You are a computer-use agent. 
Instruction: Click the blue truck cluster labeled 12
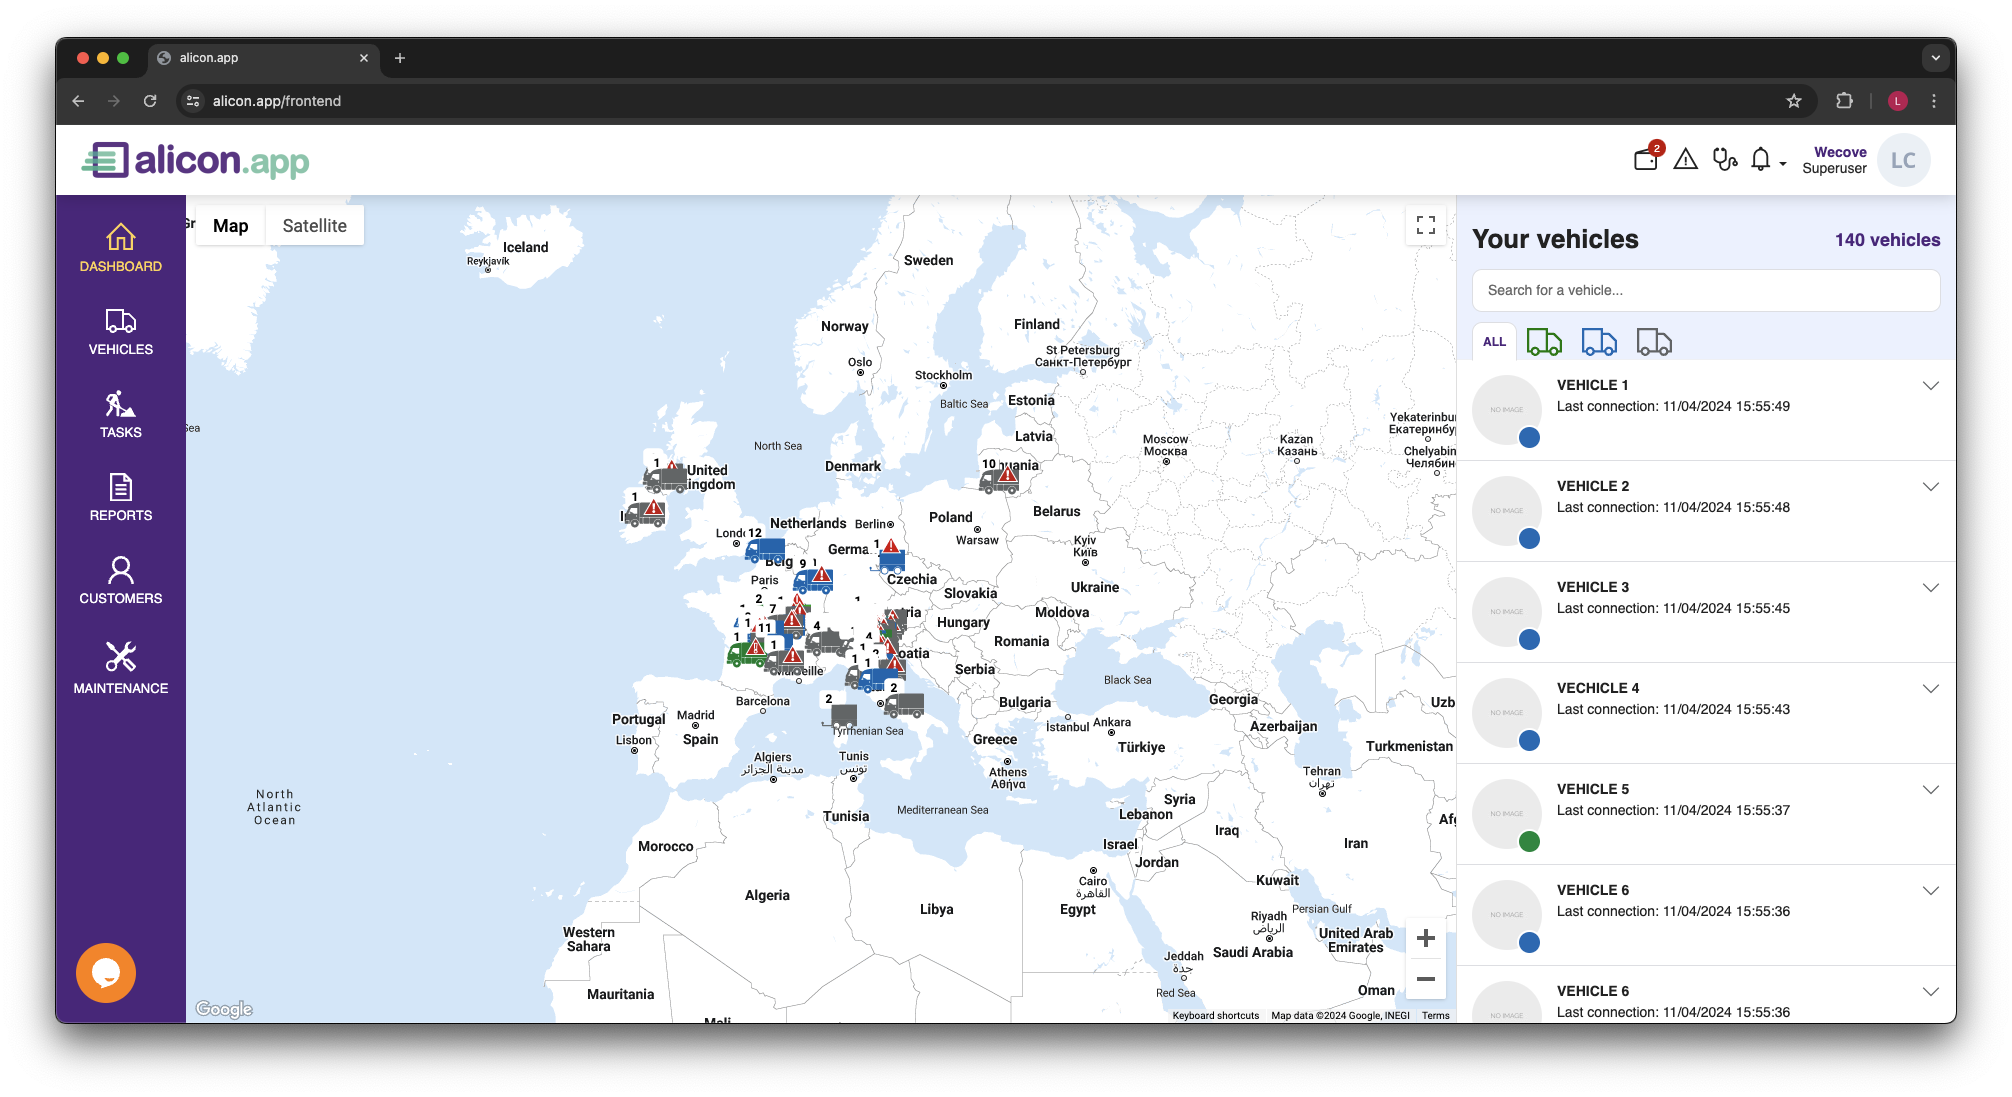point(765,549)
